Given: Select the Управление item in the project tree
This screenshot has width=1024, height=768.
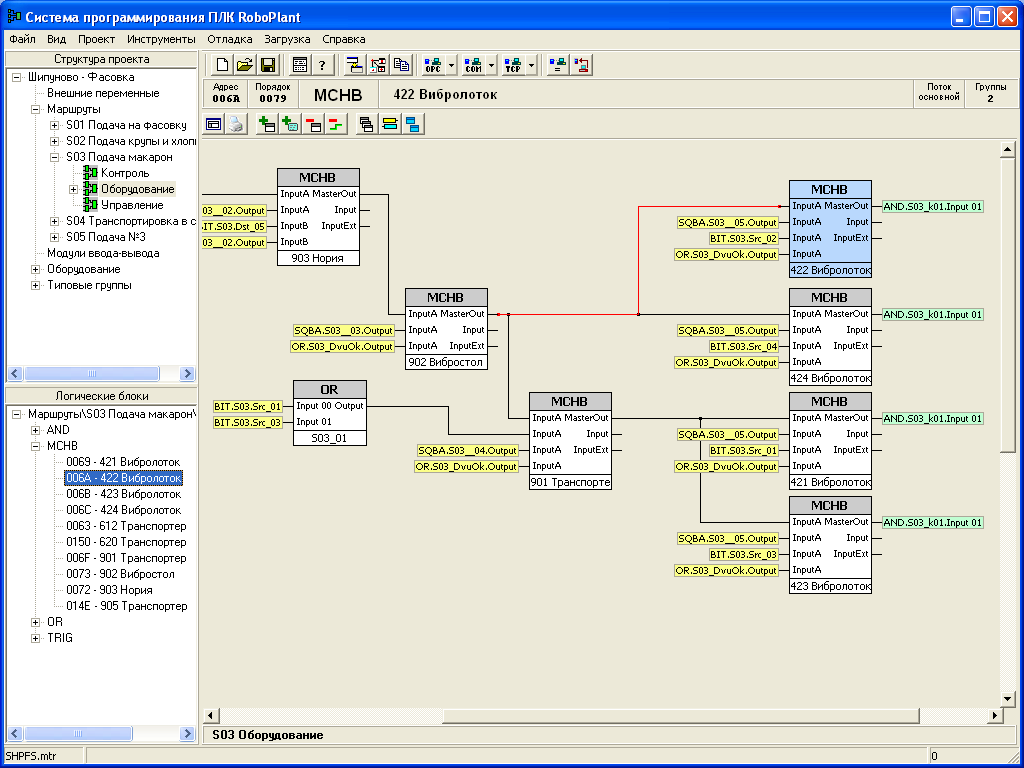Looking at the screenshot, I should click(132, 205).
